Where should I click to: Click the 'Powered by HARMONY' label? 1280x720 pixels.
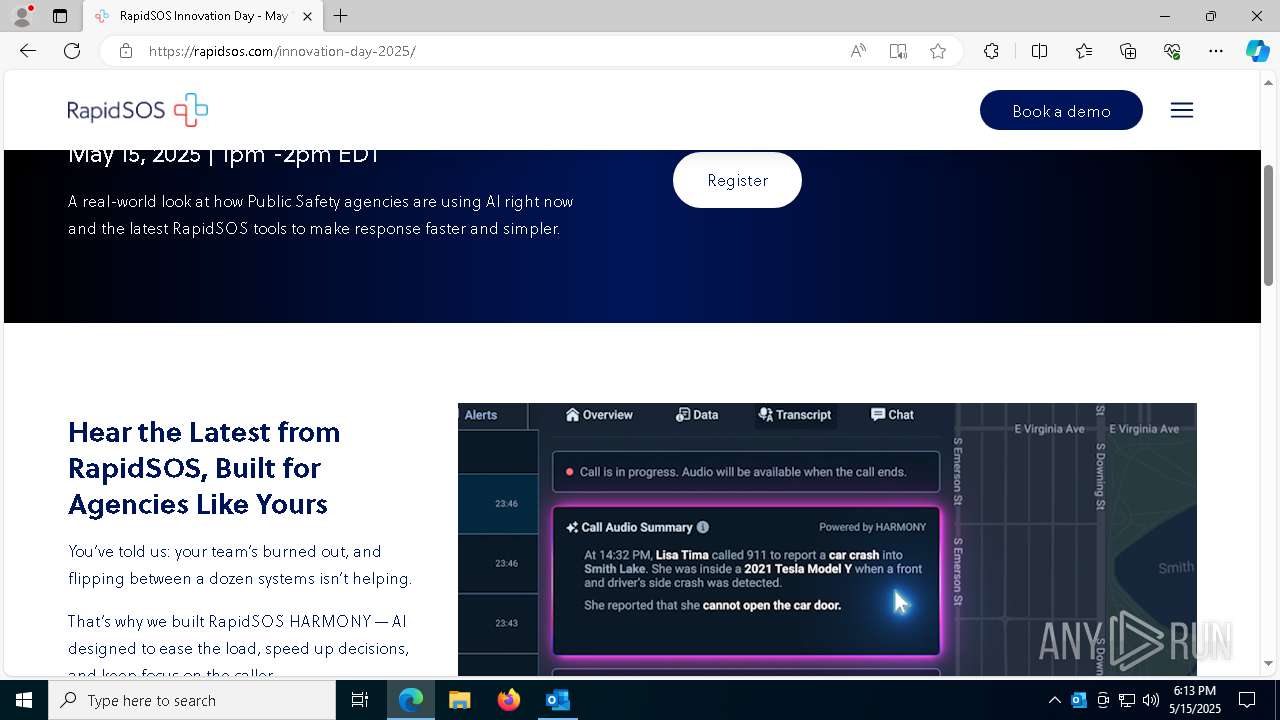(x=872, y=527)
